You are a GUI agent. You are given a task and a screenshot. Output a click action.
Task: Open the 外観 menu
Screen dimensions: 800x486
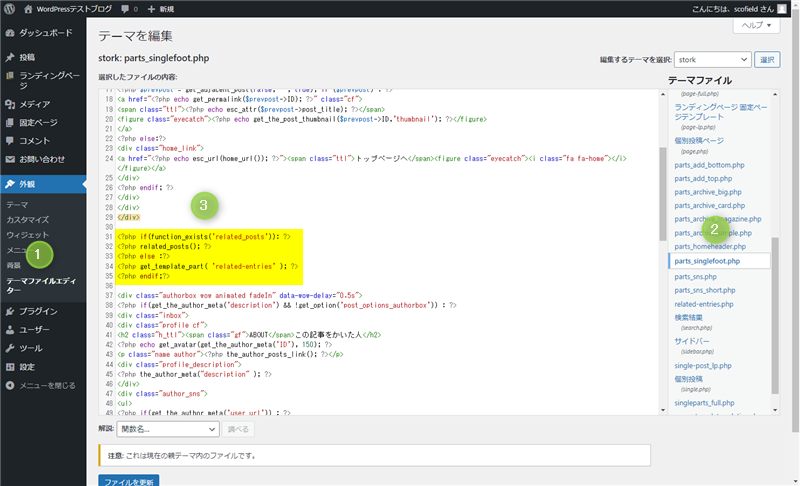43,184
